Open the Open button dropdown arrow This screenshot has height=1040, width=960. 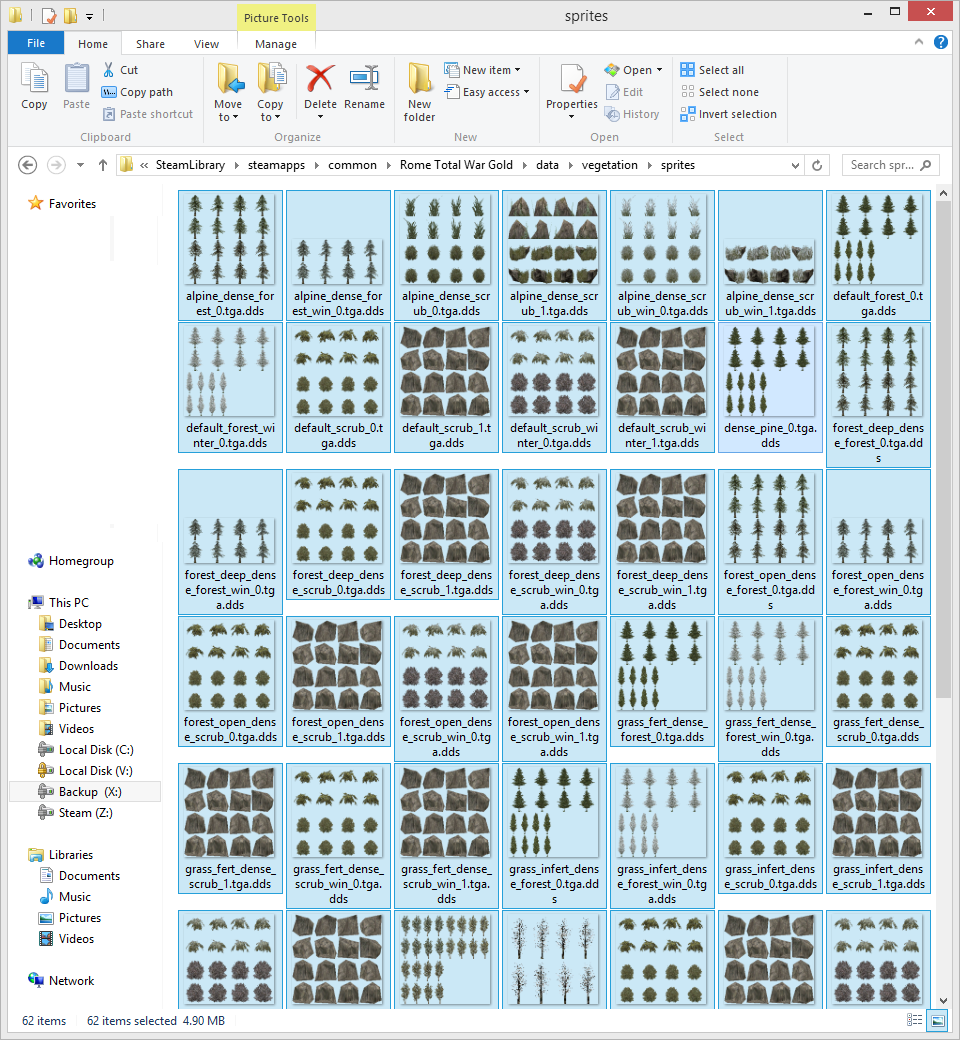pos(659,70)
